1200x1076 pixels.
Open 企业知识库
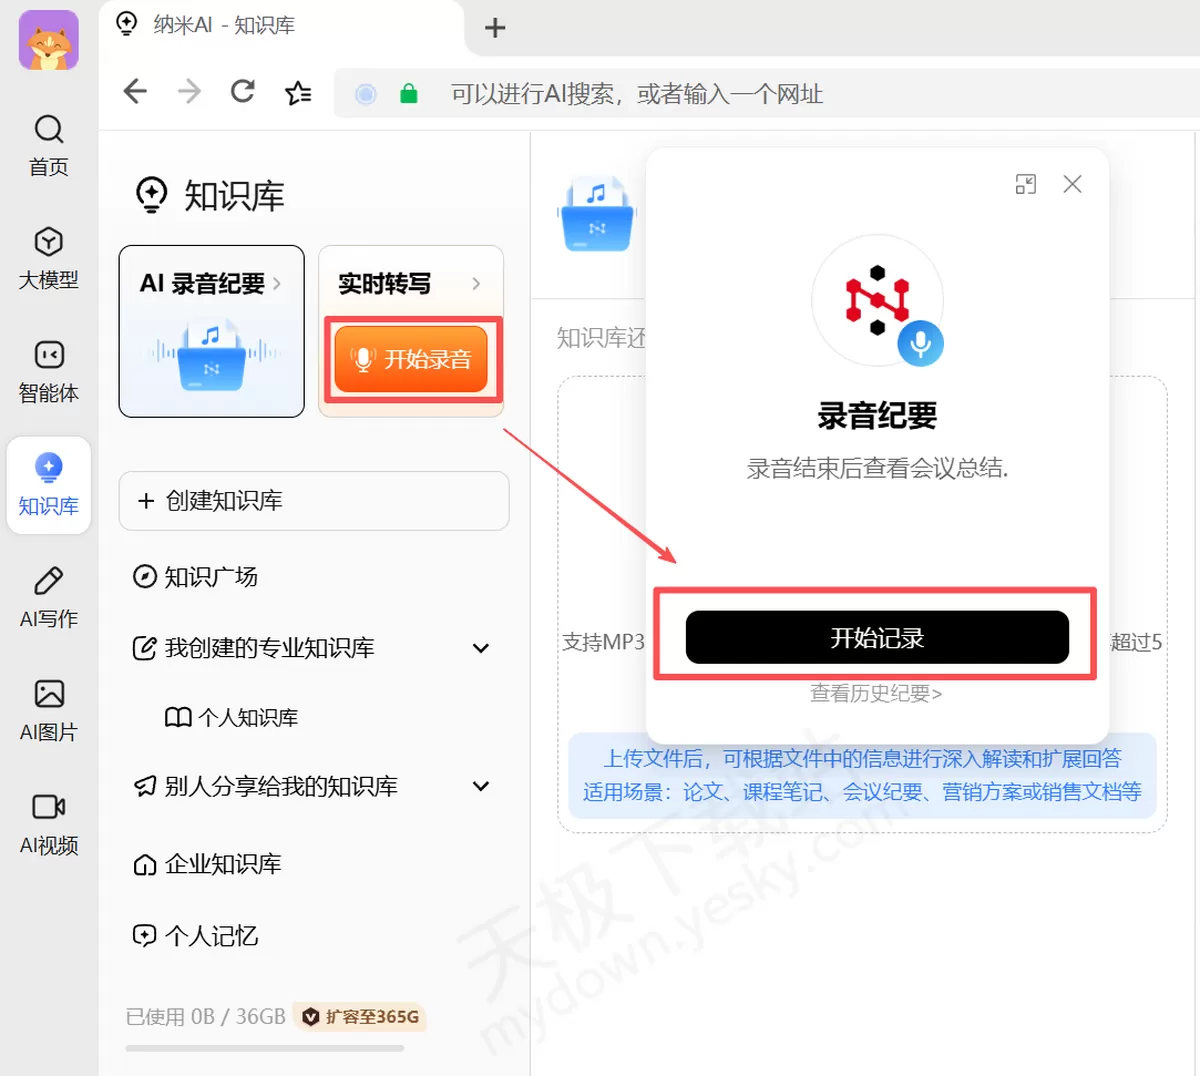208,864
